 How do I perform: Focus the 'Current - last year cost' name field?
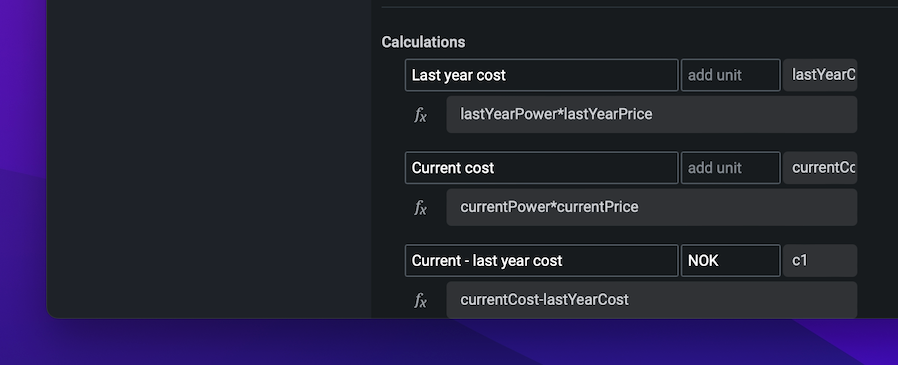coord(541,261)
